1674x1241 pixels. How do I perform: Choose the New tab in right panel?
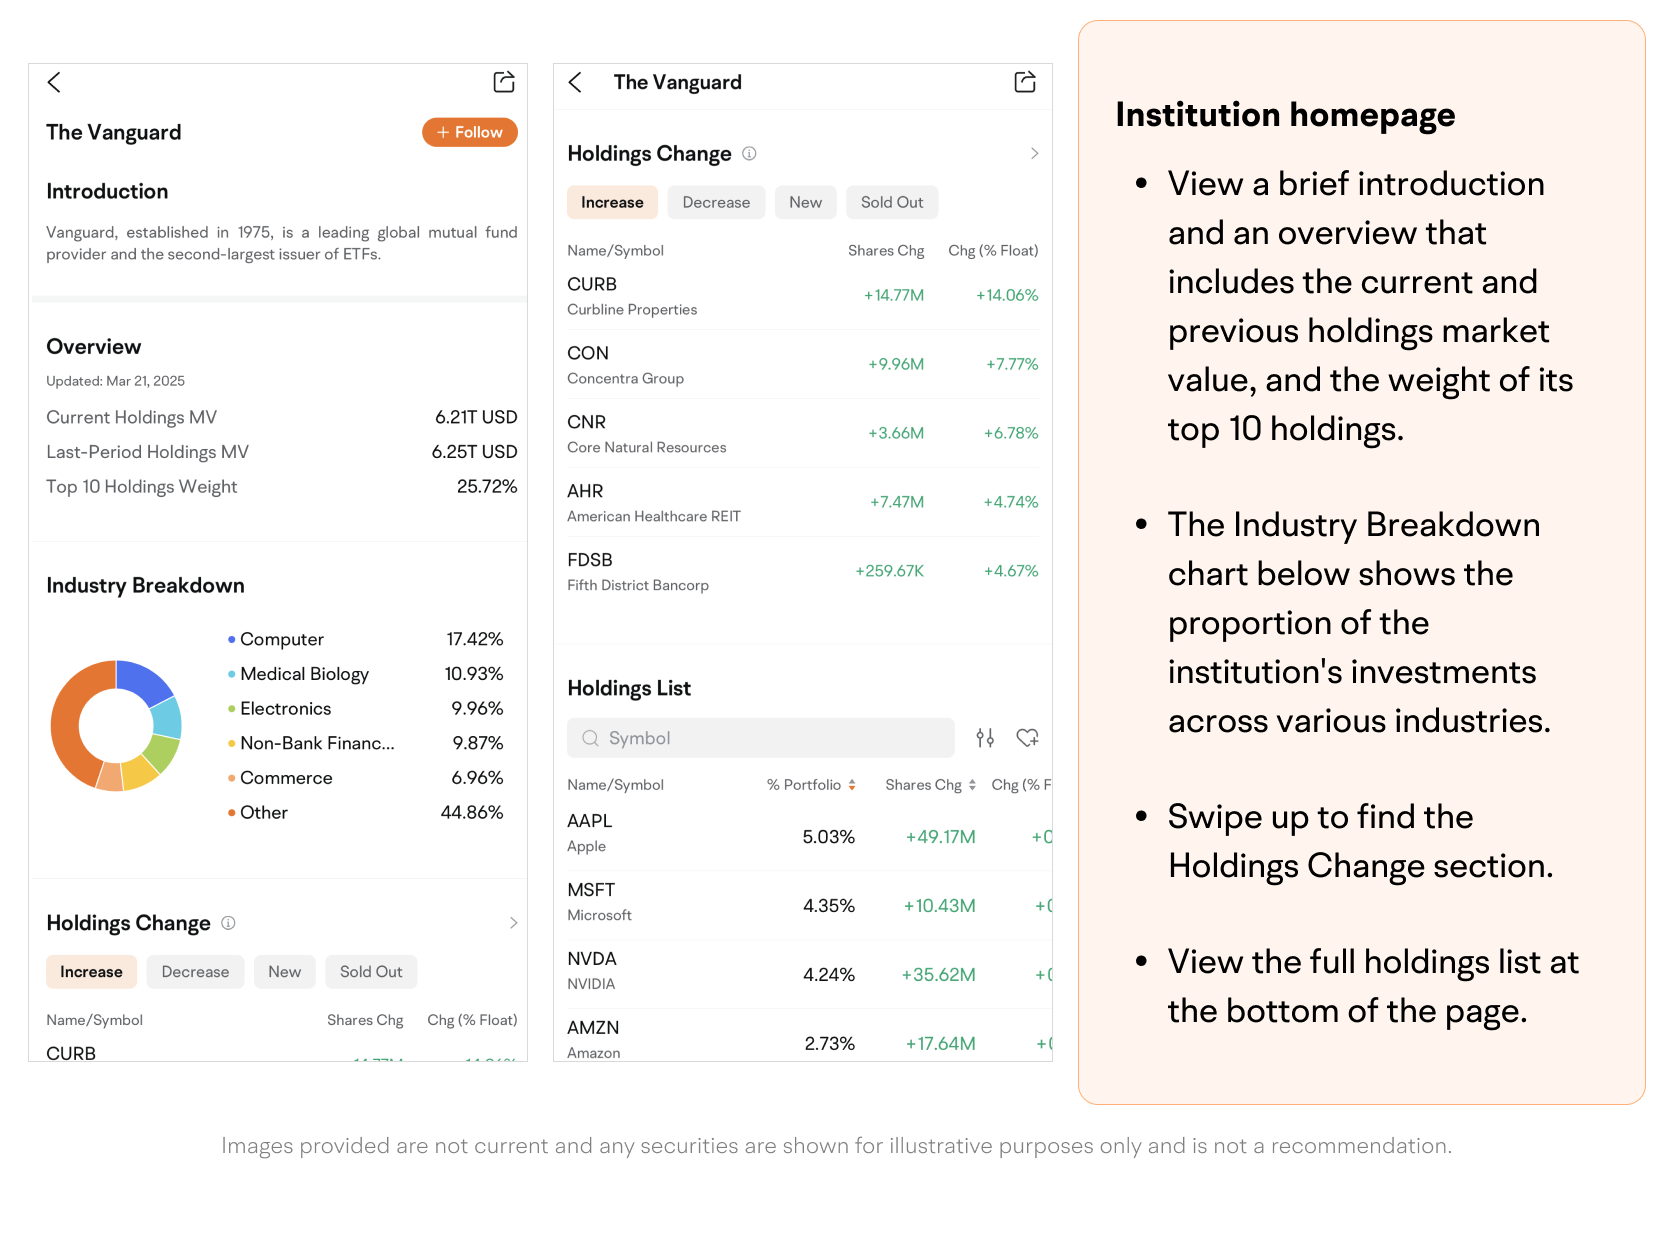pos(805,202)
